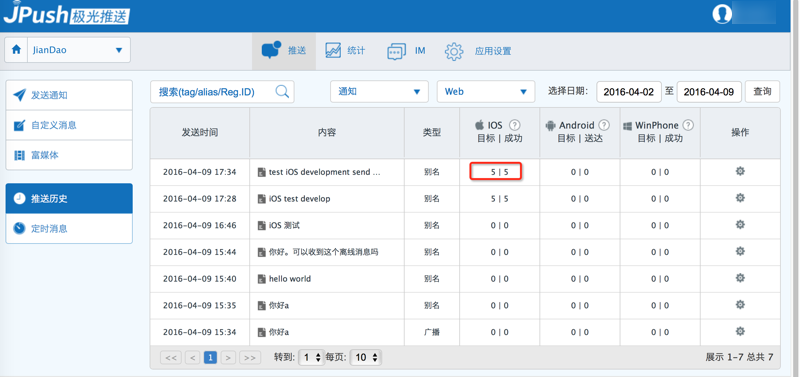The image size is (800, 377).
Task: Click the 查询 button
Action: click(x=762, y=92)
